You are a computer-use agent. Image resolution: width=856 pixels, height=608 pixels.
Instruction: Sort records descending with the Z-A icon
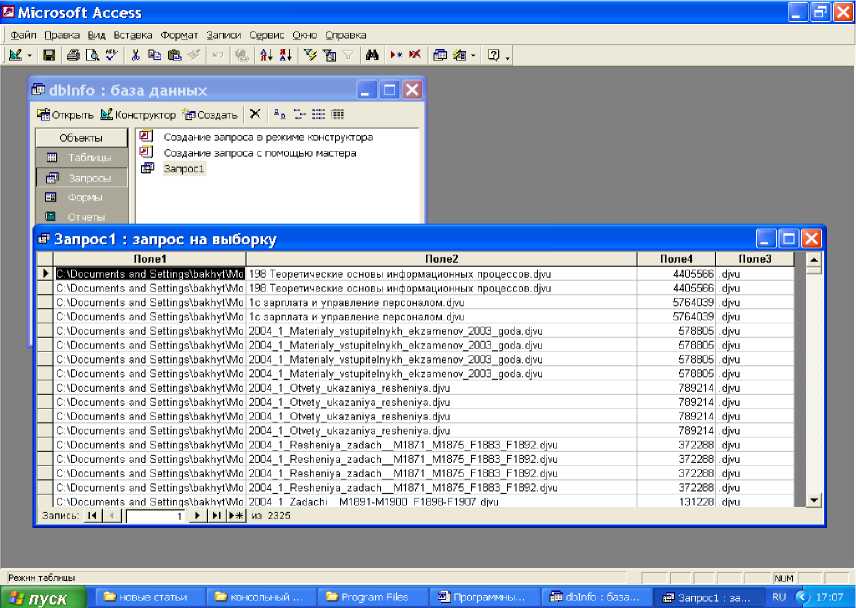tap(283, 56)
